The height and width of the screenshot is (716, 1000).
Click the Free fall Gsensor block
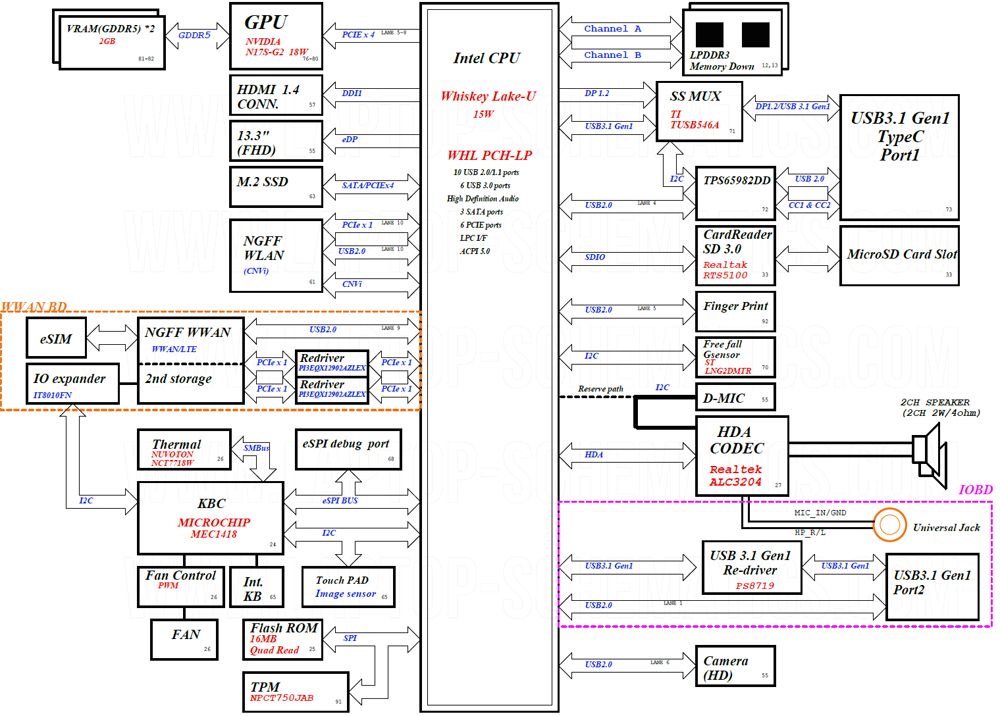pyautogui.click(x=735, y=357)
